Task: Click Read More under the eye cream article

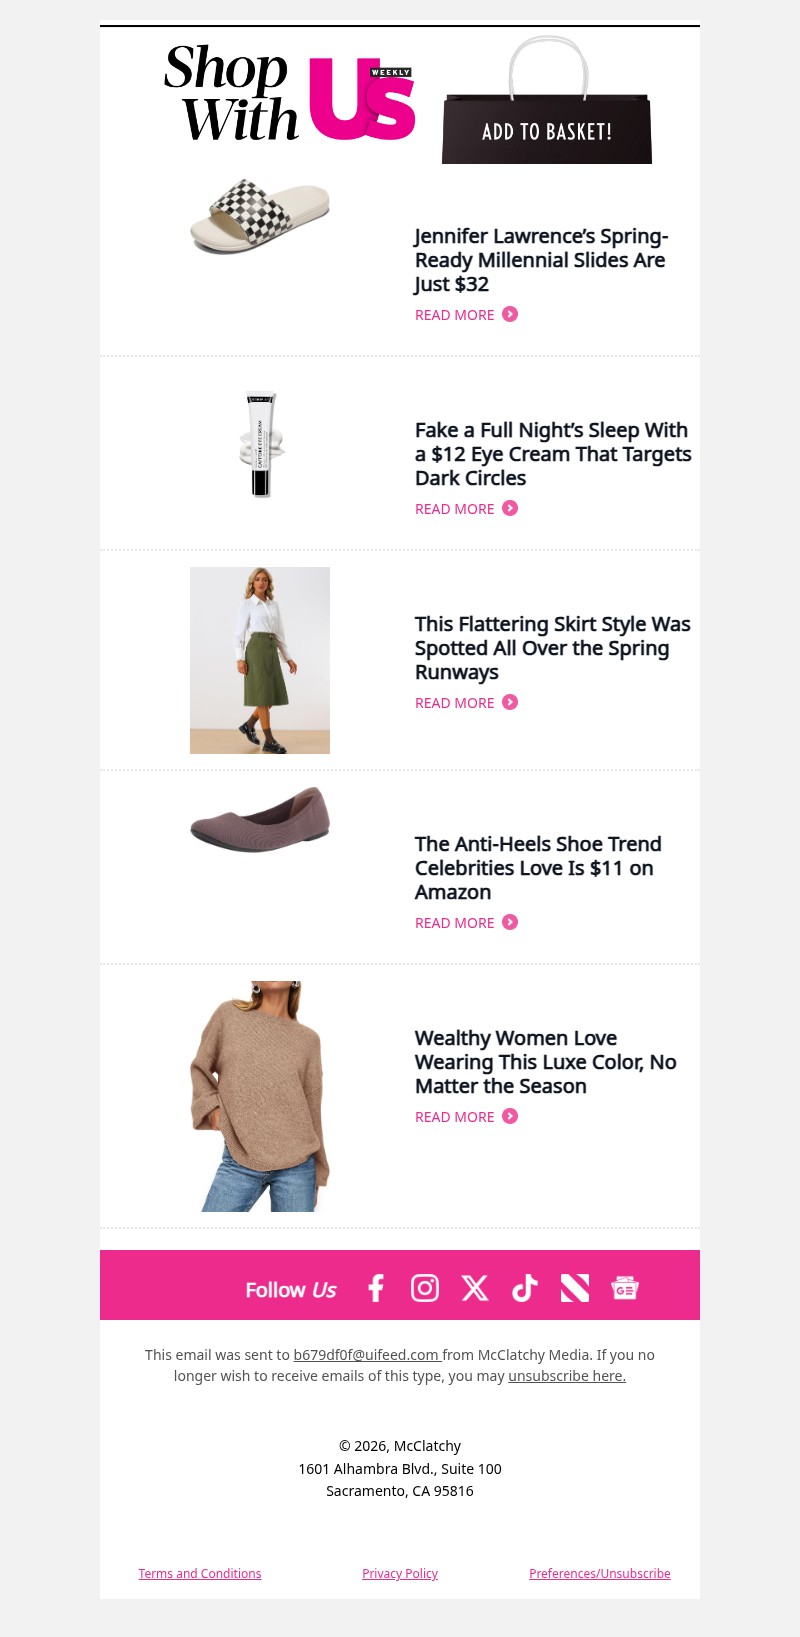Action: pos(466,509)
